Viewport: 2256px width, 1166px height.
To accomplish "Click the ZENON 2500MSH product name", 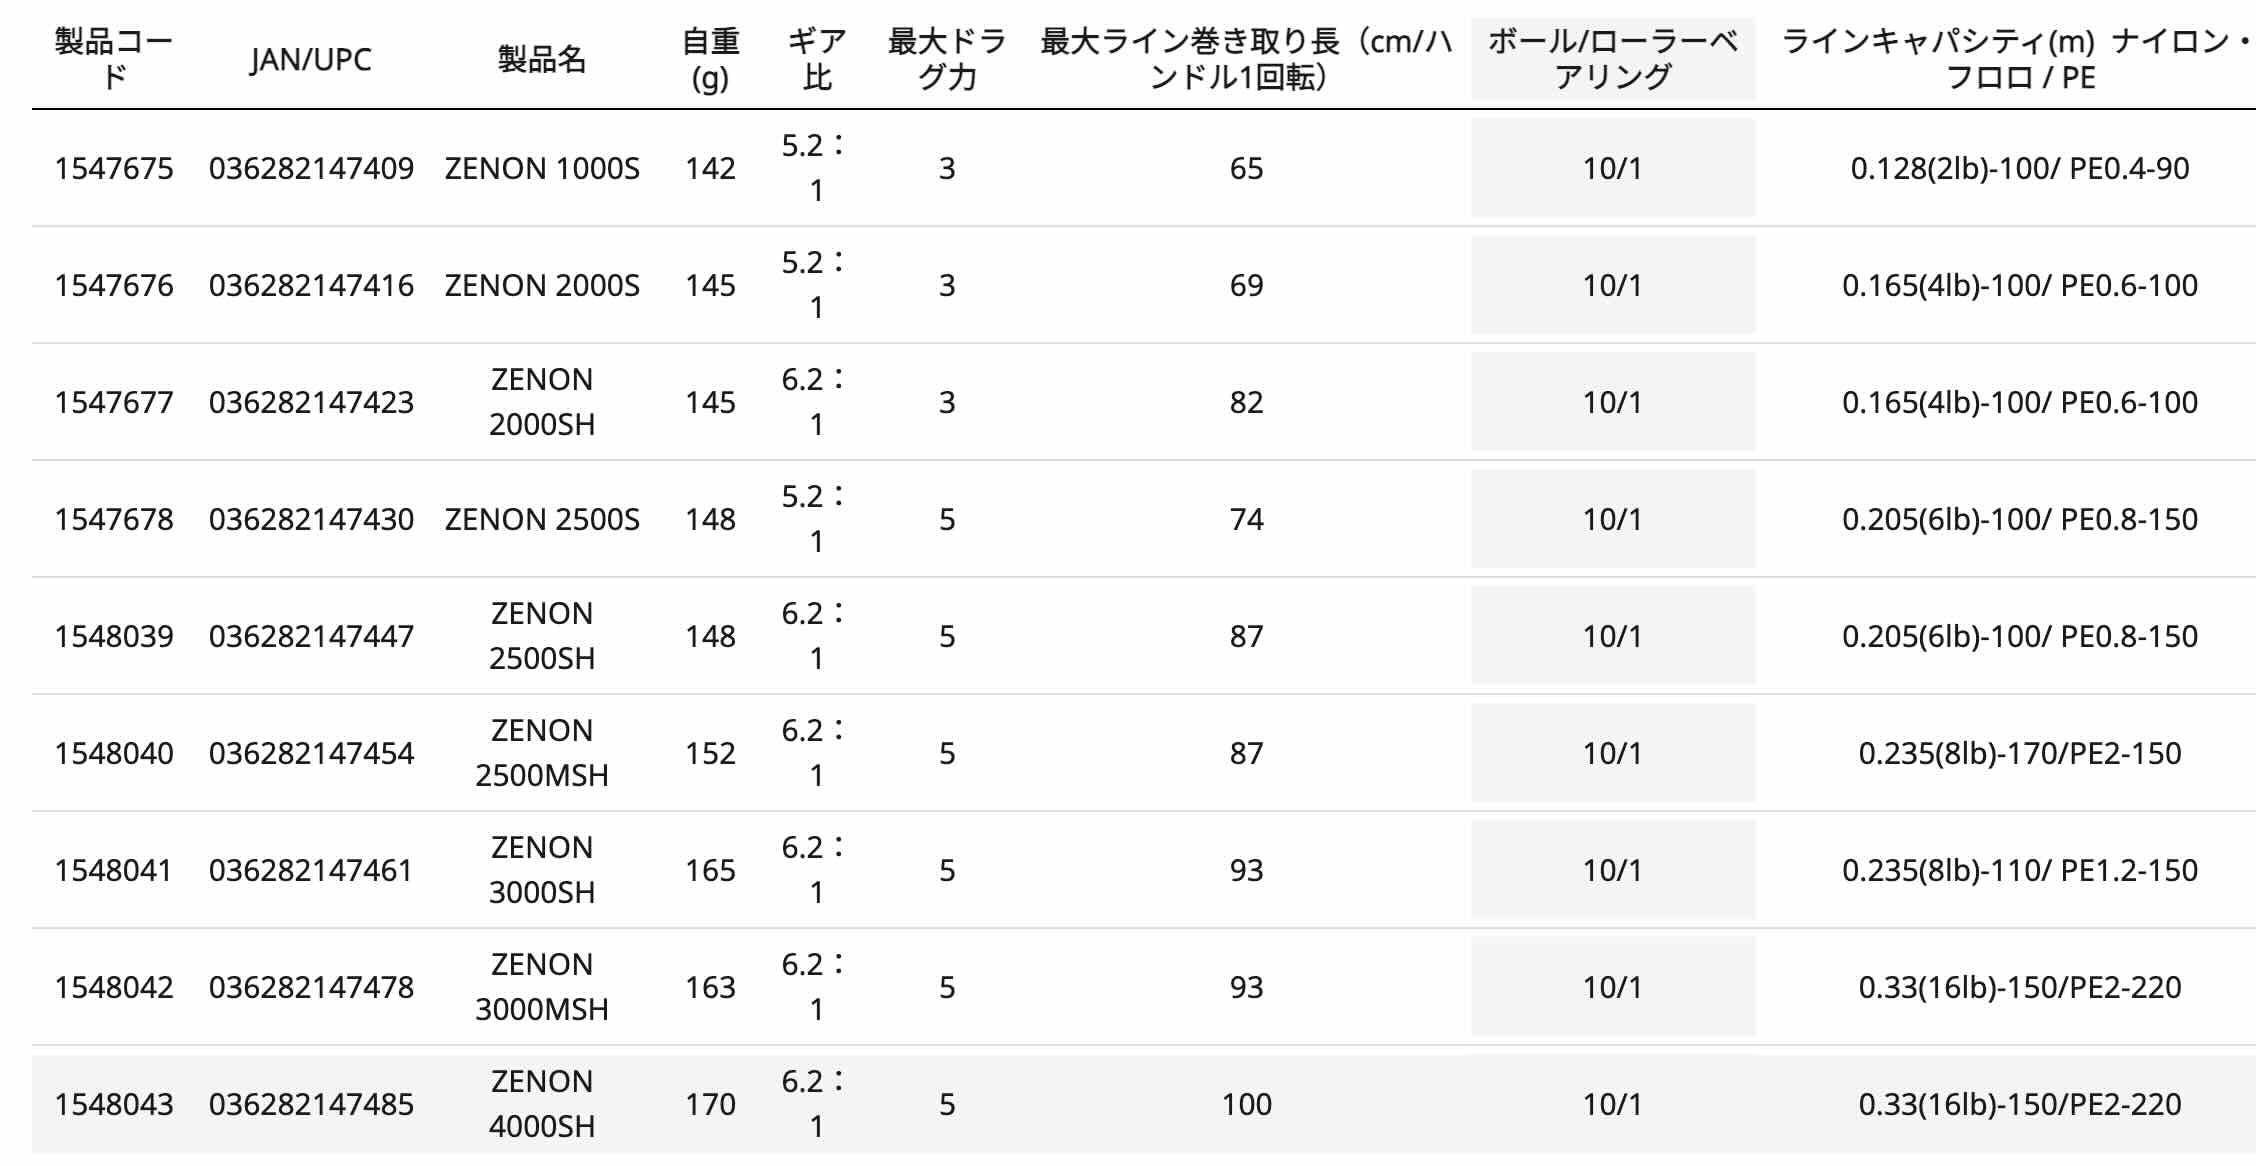I will tap(541, 753).
